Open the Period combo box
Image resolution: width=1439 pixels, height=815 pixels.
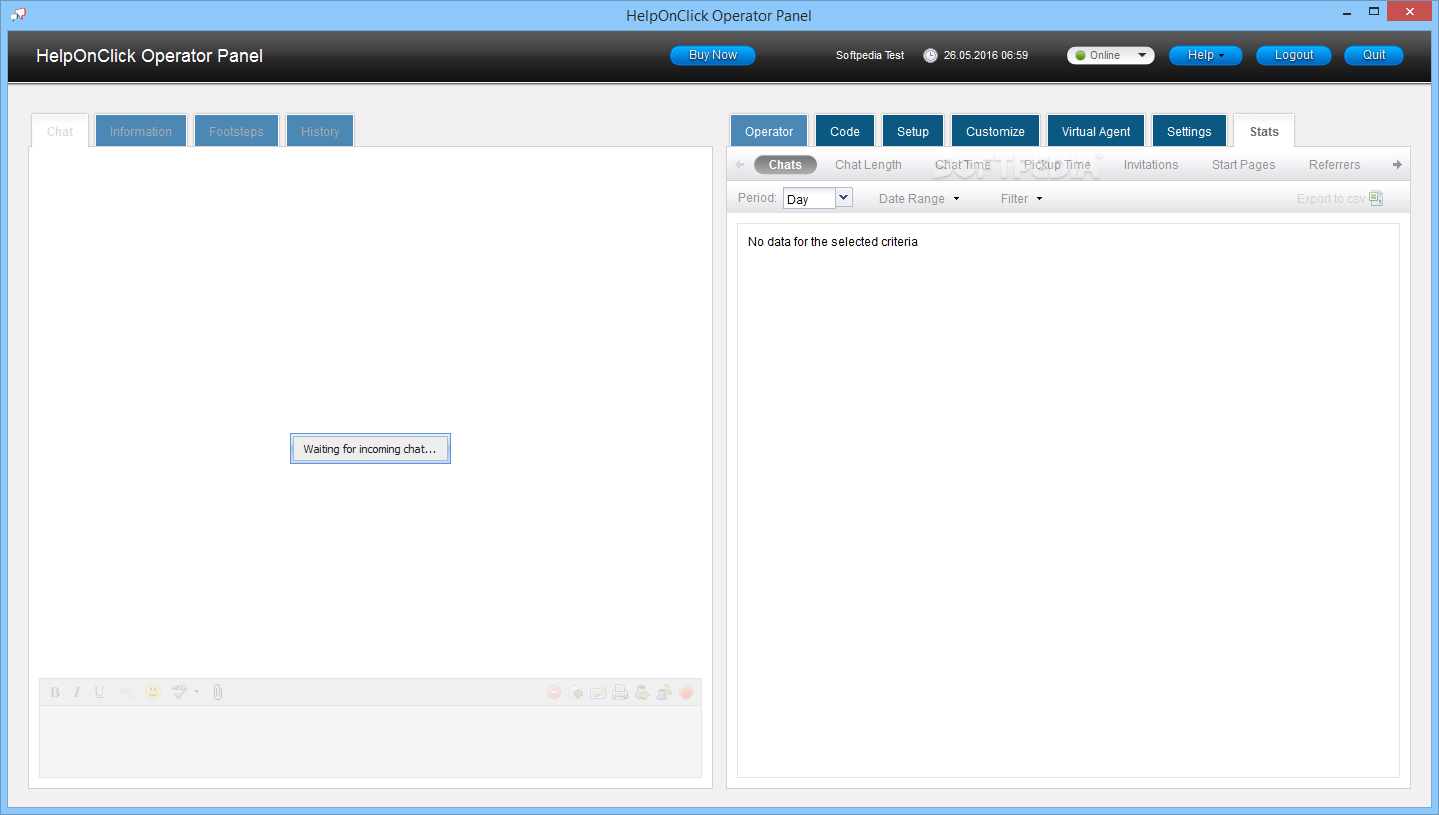[x=818, y=198]
